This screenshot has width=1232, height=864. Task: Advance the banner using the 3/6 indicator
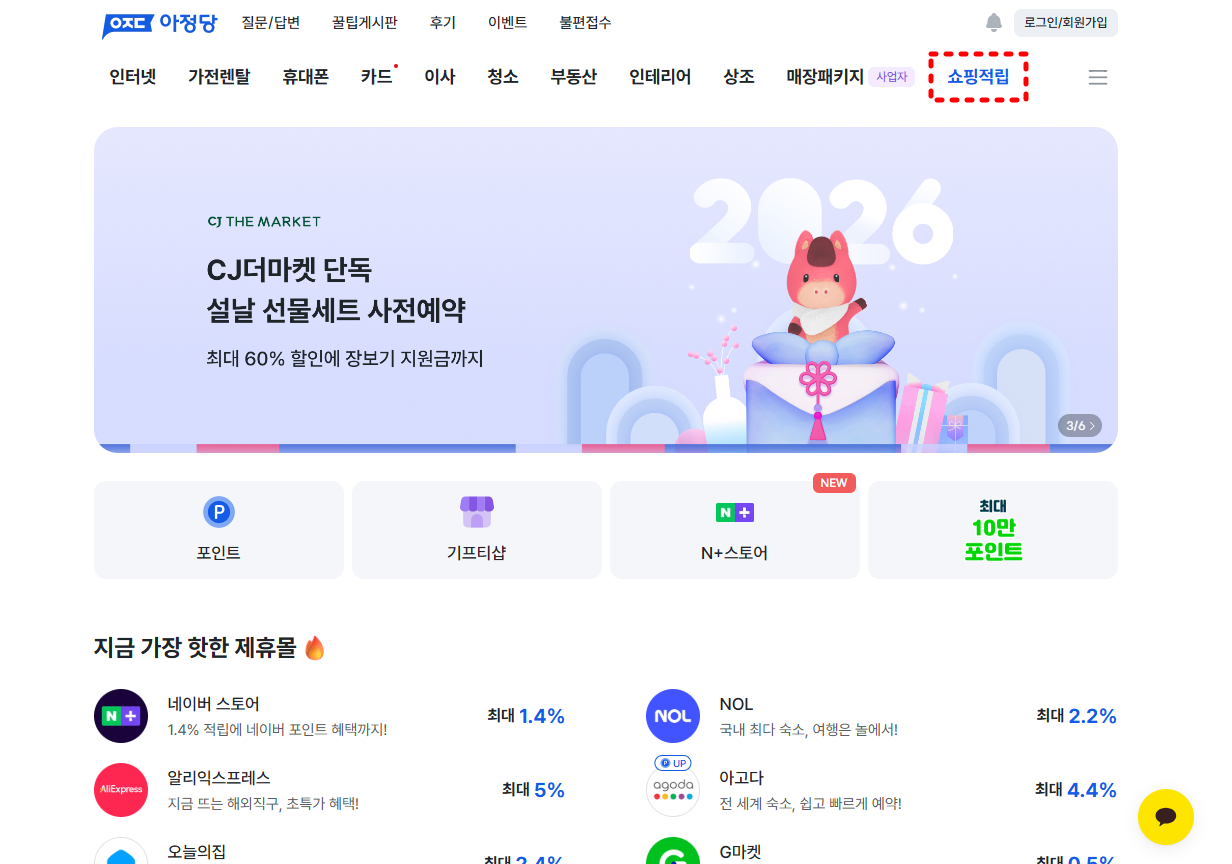click(x=1080, y=426)
